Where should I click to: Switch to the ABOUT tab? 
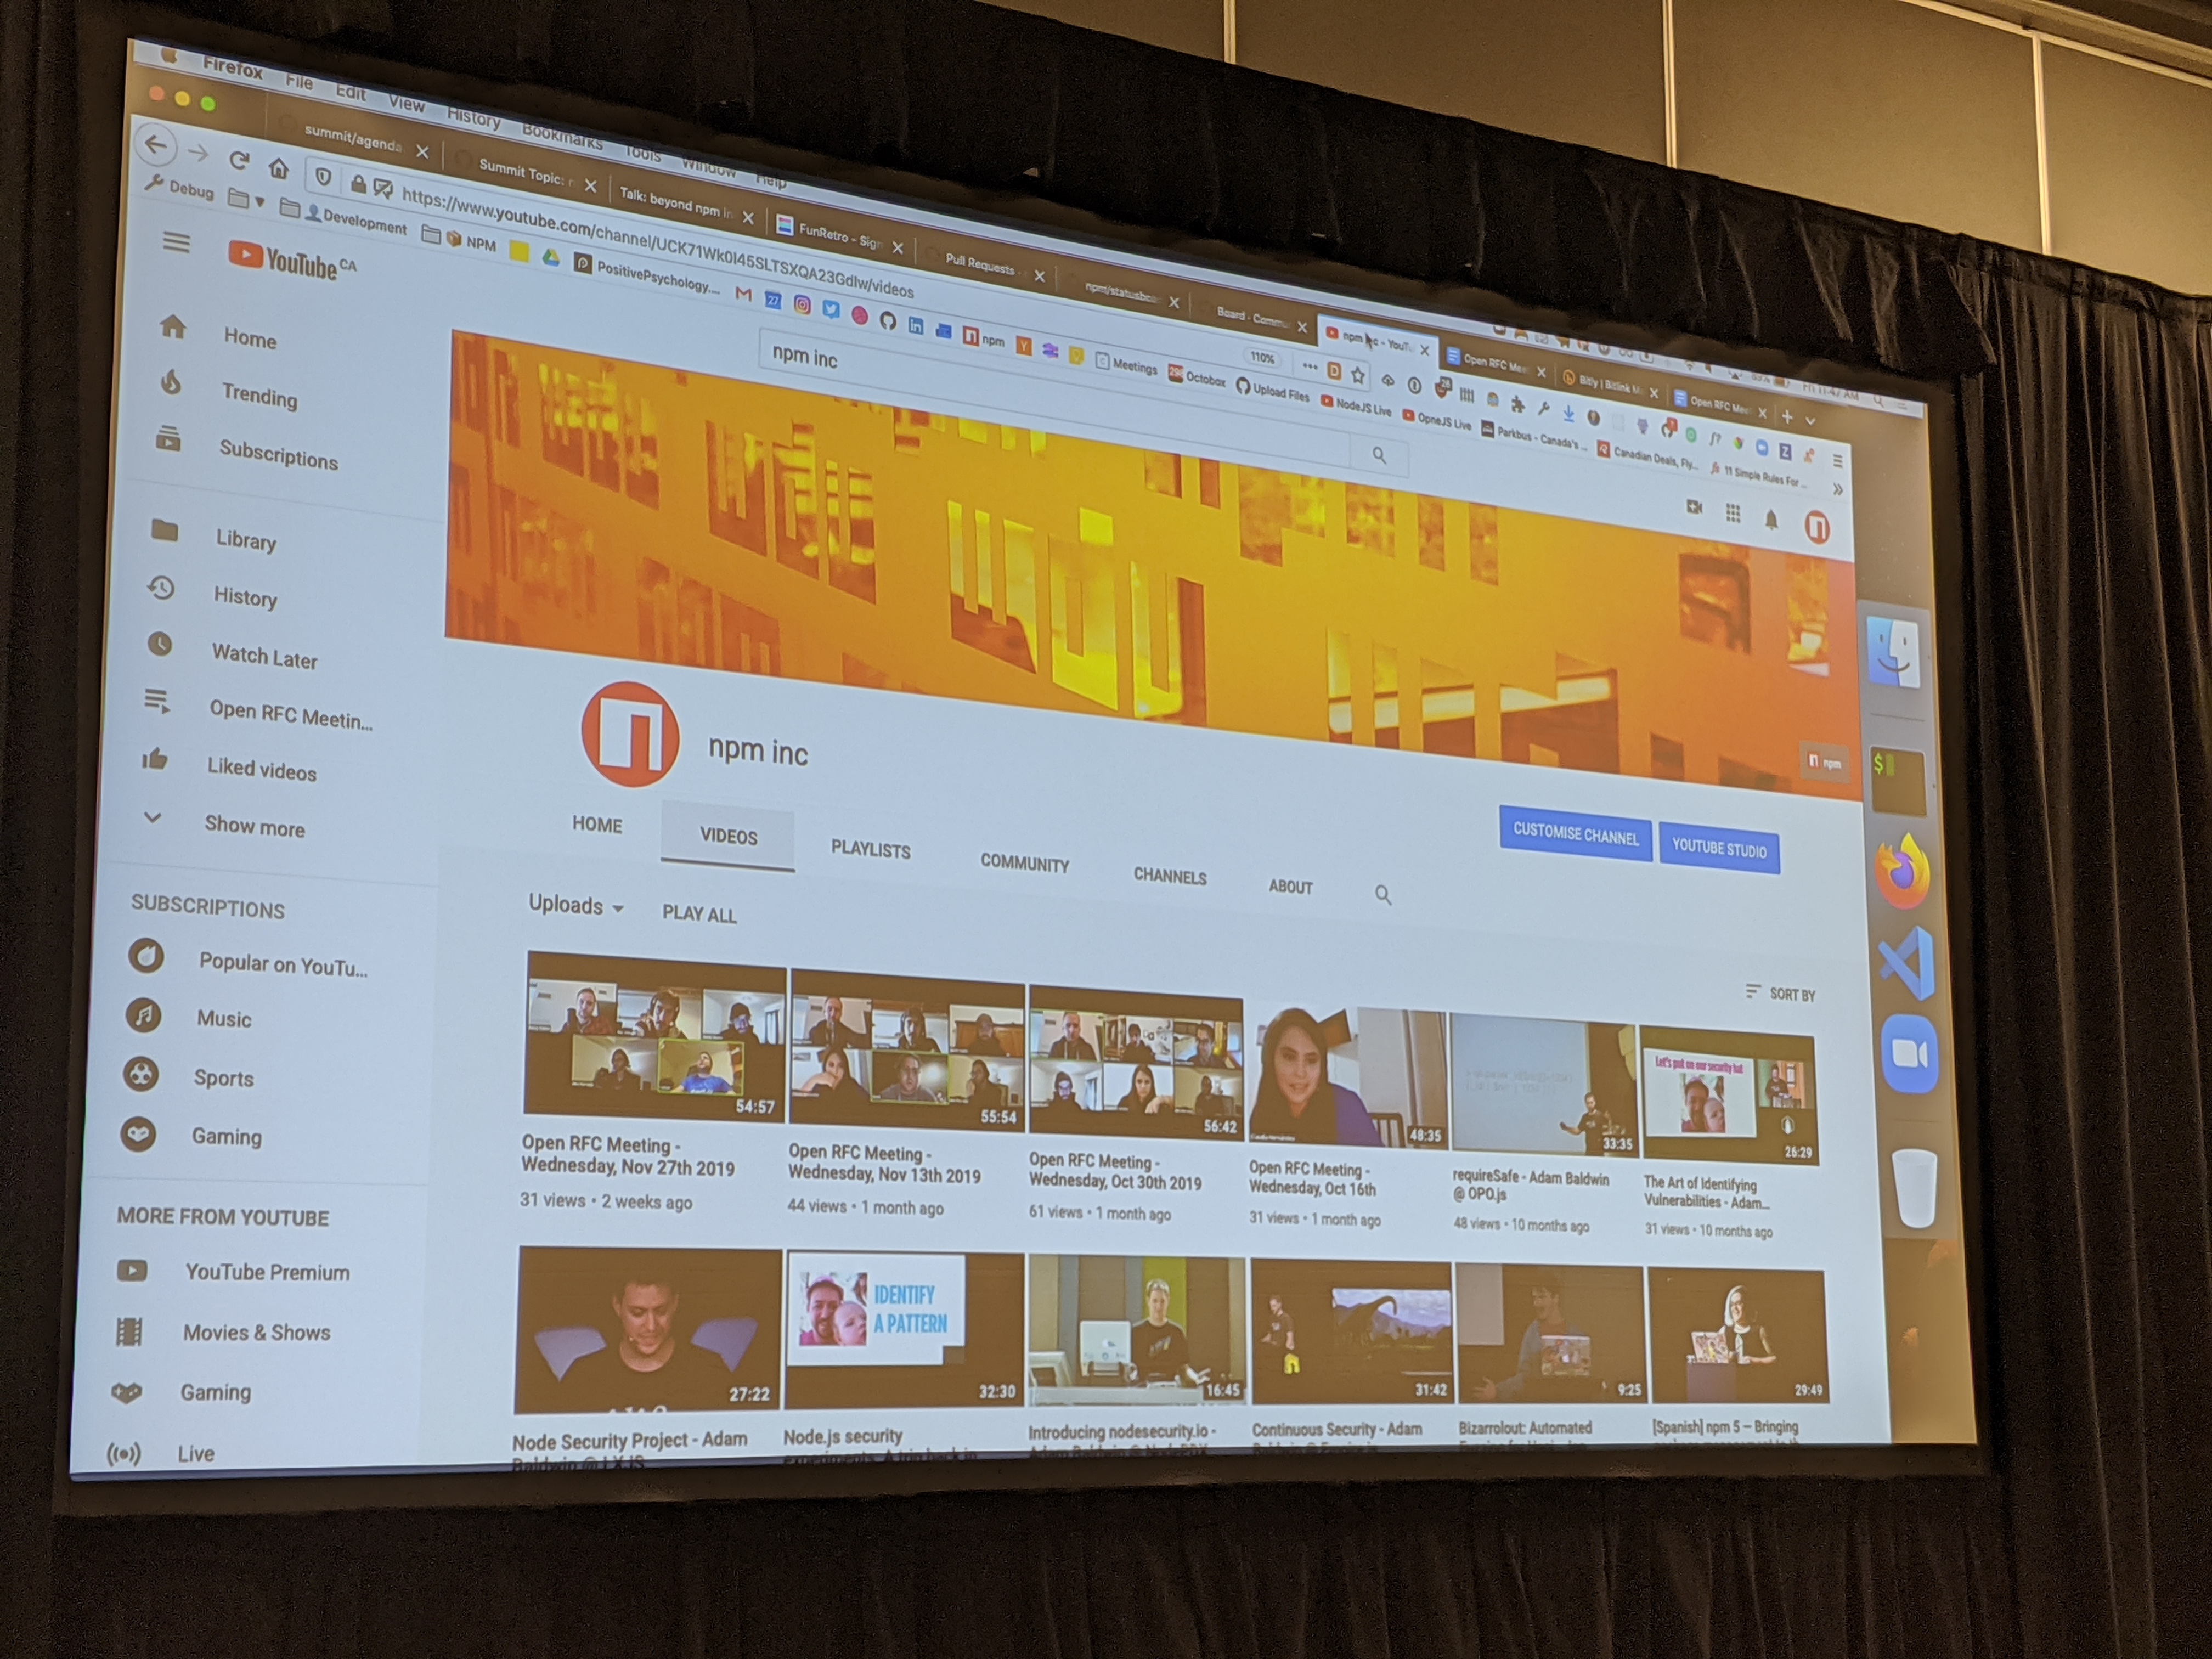[1291, 886]
